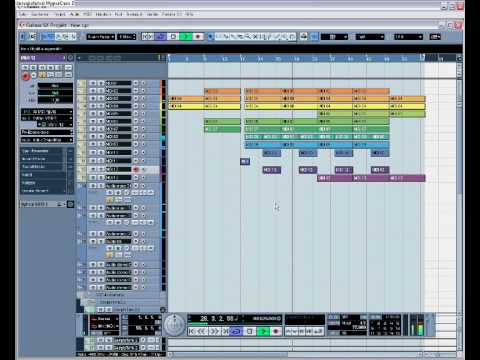Open the color selector dropdown in toolbar

coord(435,37)
